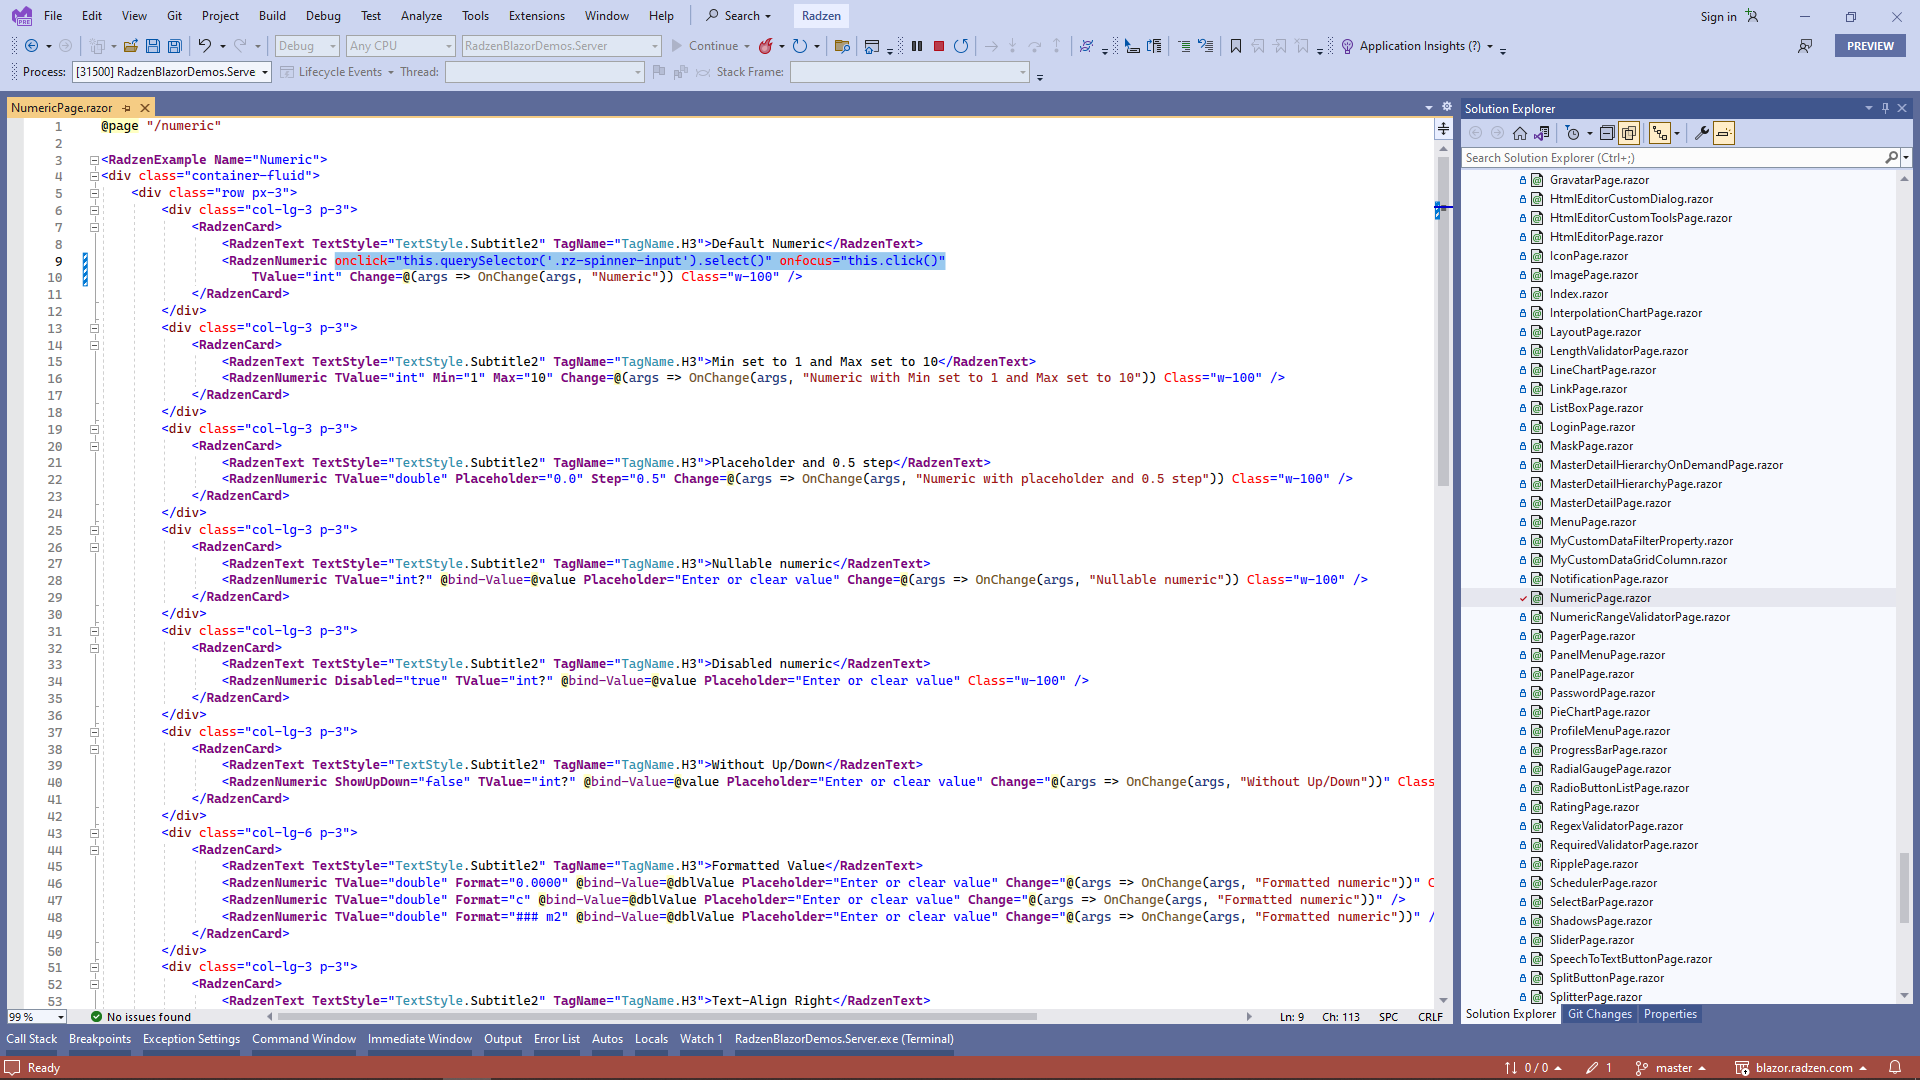
Task: Open the Immediate Window tab
Action: coord(420,1039)
